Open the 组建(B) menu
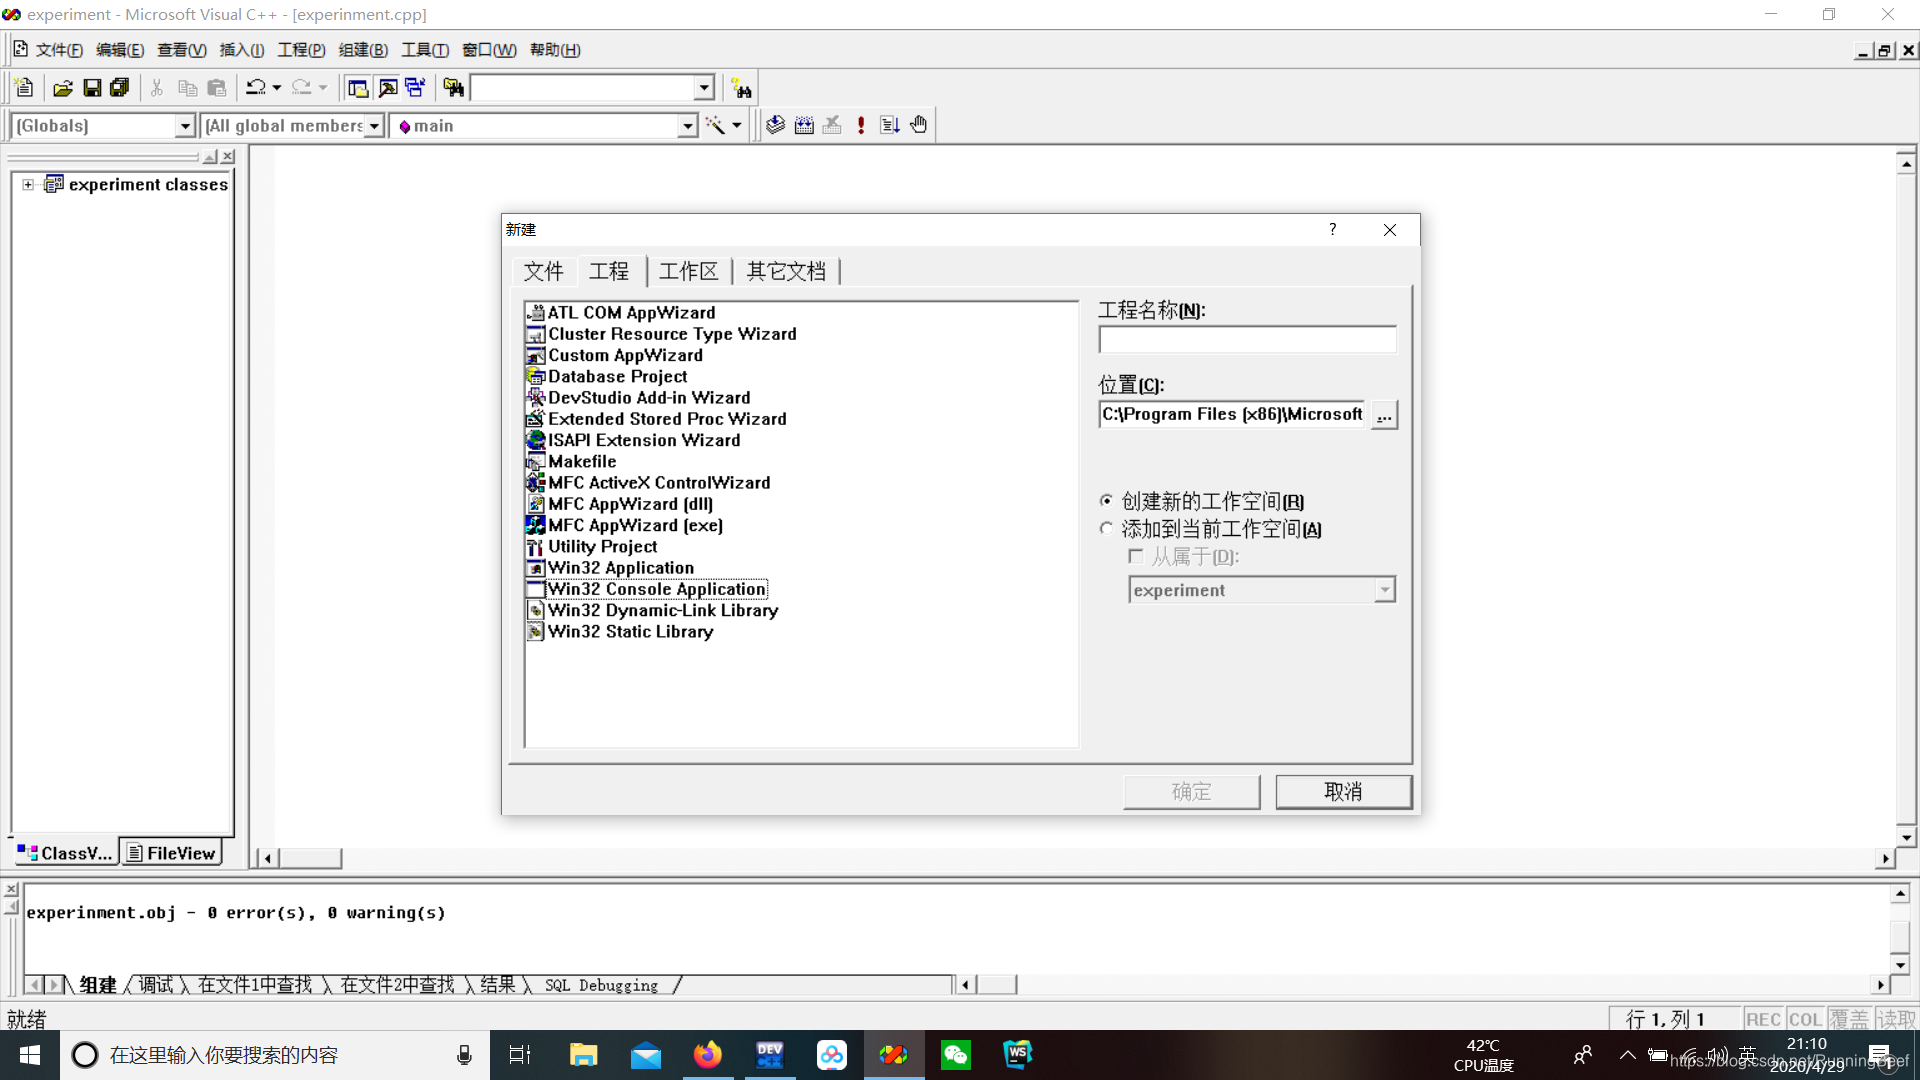1920x1080 pixels. [x=363, y=50]
